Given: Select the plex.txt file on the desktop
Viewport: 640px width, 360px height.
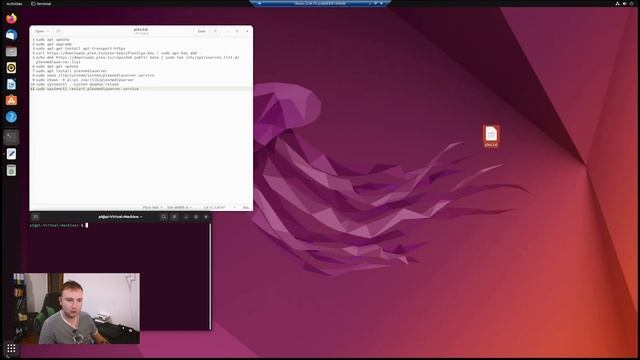Looking at the screenshot, I should point(491,136).
